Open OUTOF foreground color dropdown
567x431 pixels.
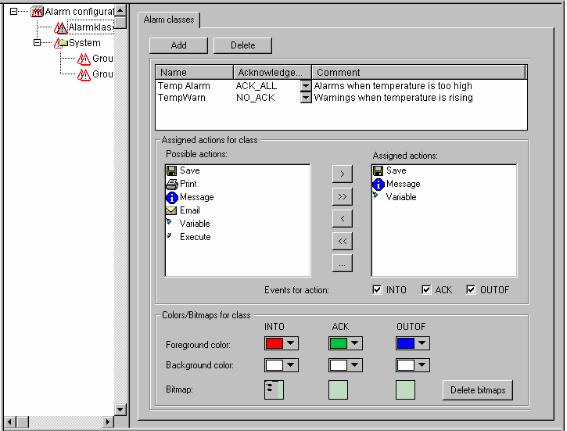422,343
